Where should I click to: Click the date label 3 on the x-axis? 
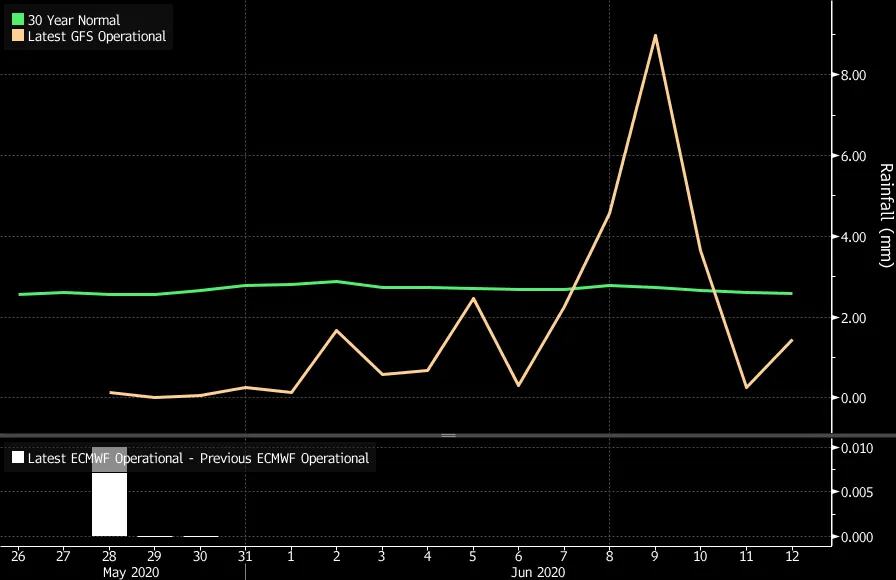[382, 556]
